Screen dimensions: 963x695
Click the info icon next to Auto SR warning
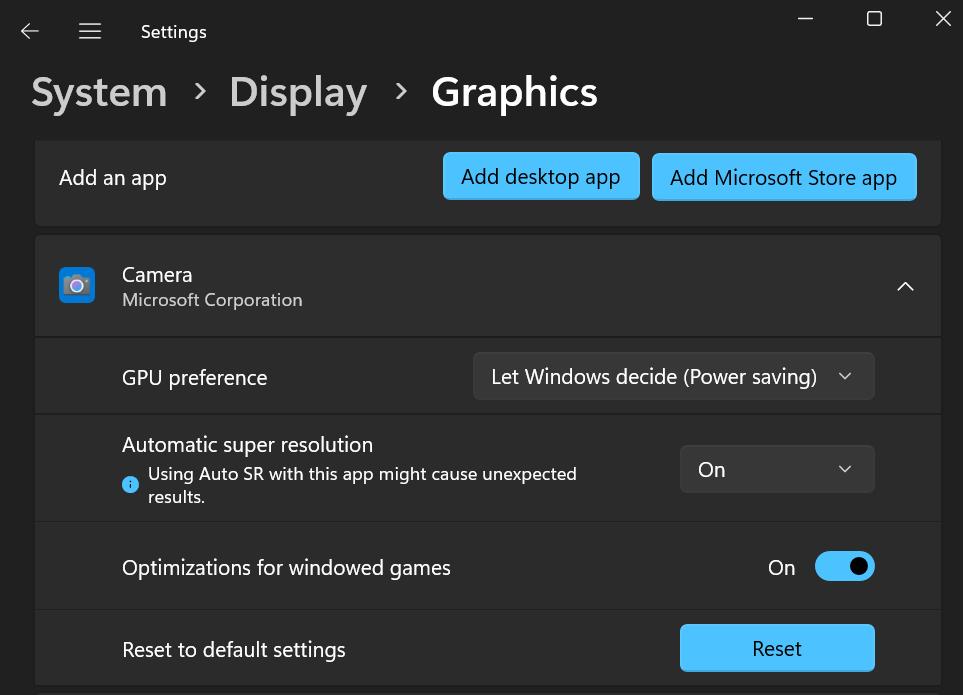129,484
